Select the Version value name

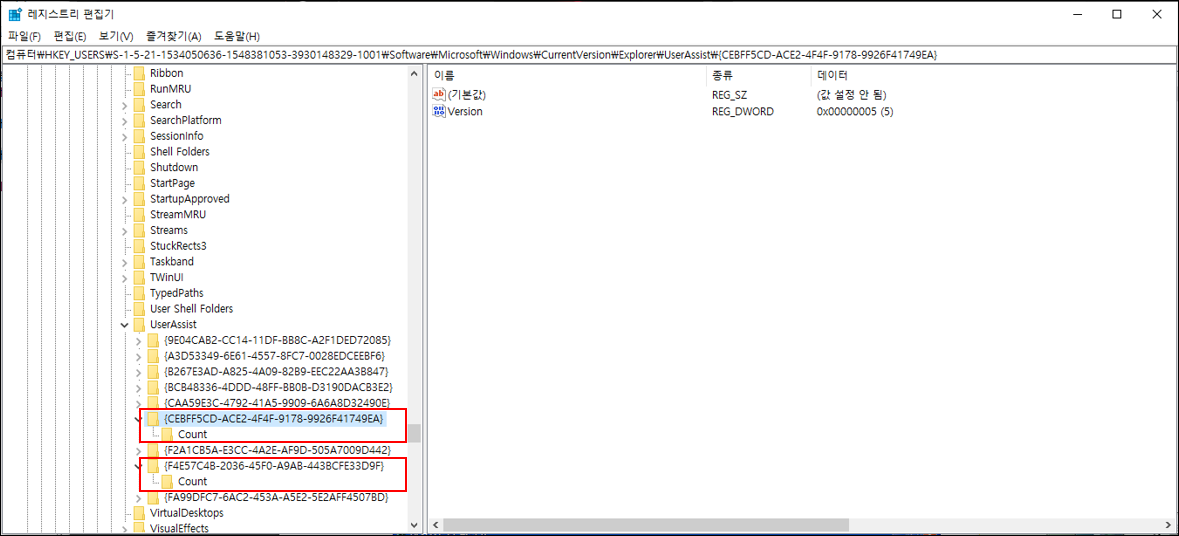click(465, 111)
